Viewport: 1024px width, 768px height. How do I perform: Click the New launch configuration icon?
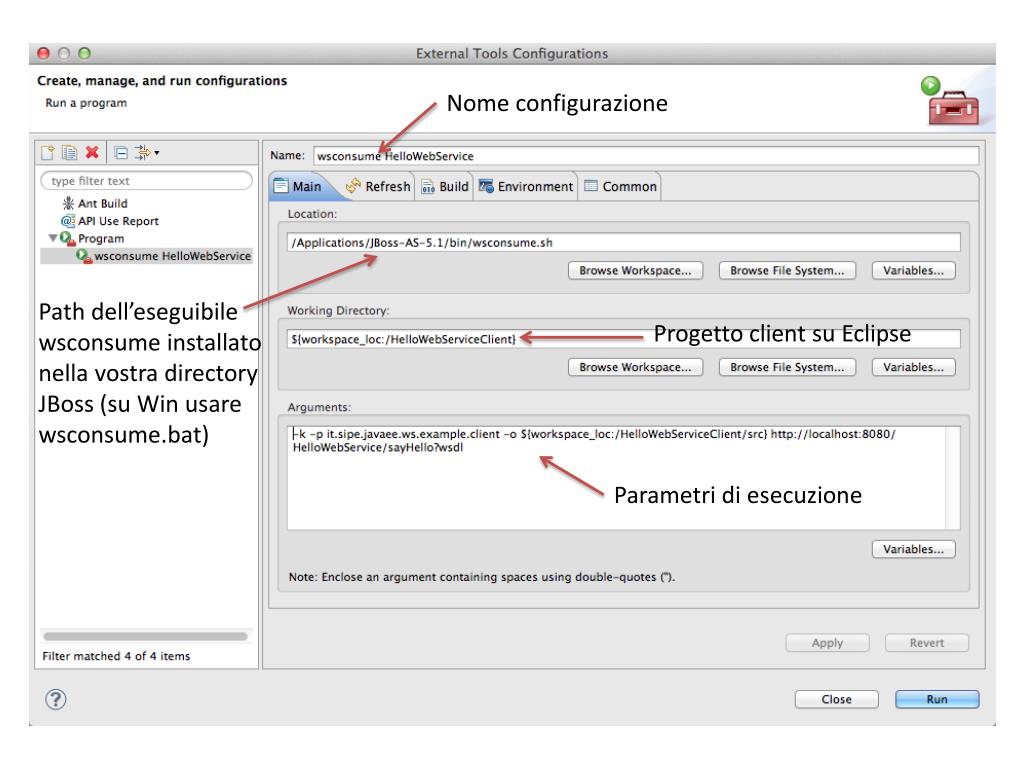point(48,153)
